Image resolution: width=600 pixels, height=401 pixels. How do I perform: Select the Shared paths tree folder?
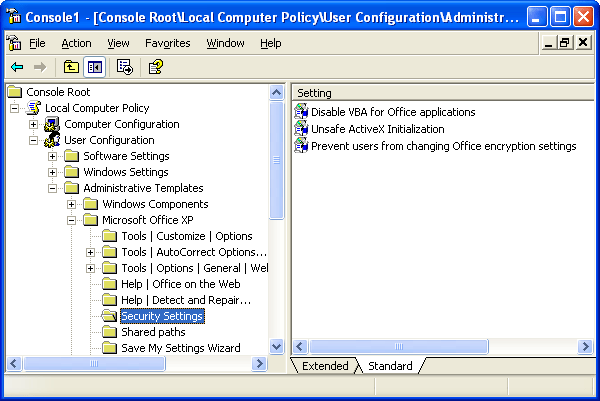[153, 332]
